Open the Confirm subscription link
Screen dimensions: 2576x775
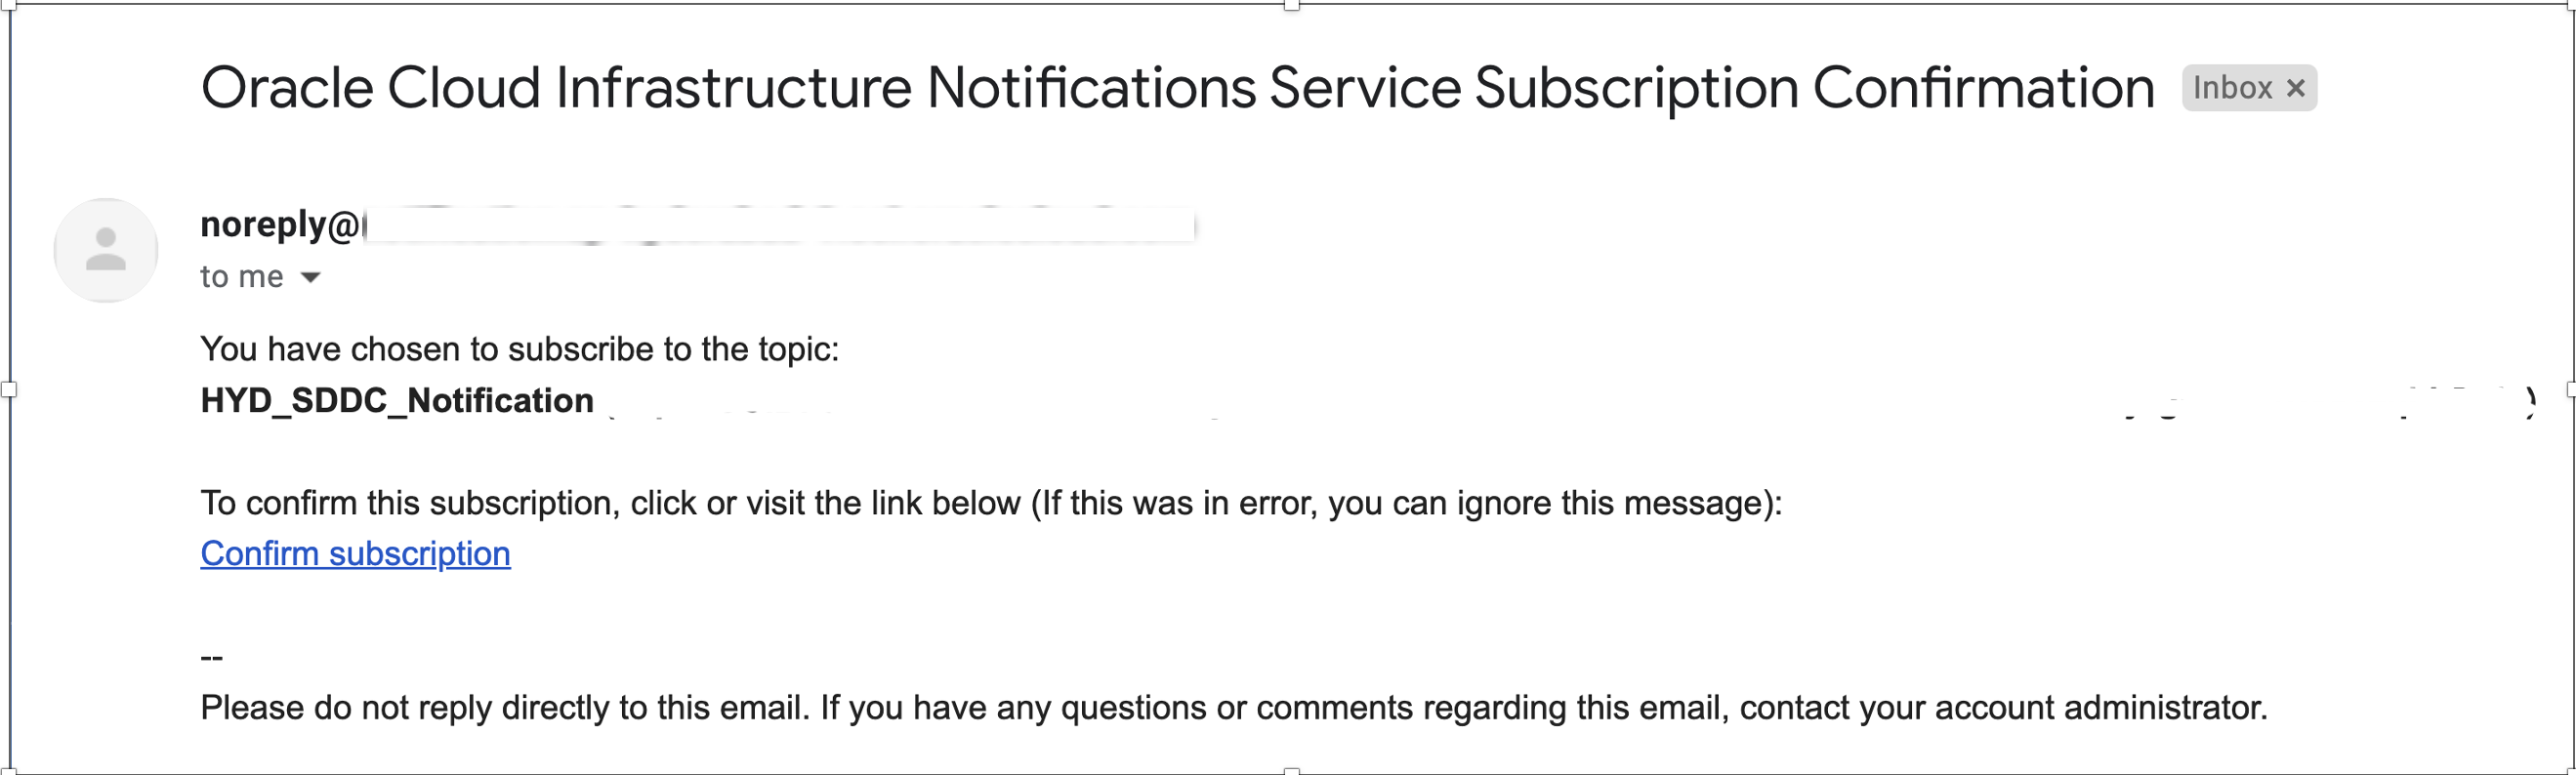(355, 553)
